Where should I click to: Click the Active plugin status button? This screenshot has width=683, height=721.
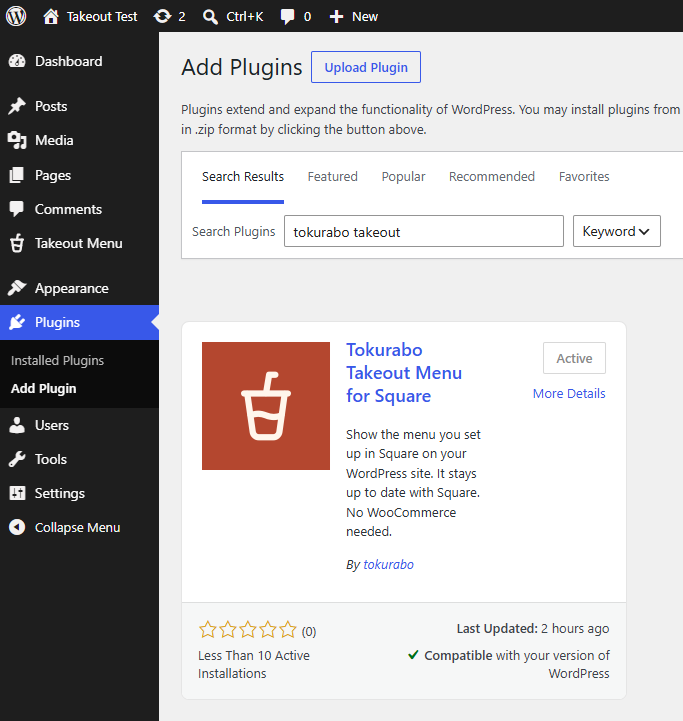(x=574, y=358)
